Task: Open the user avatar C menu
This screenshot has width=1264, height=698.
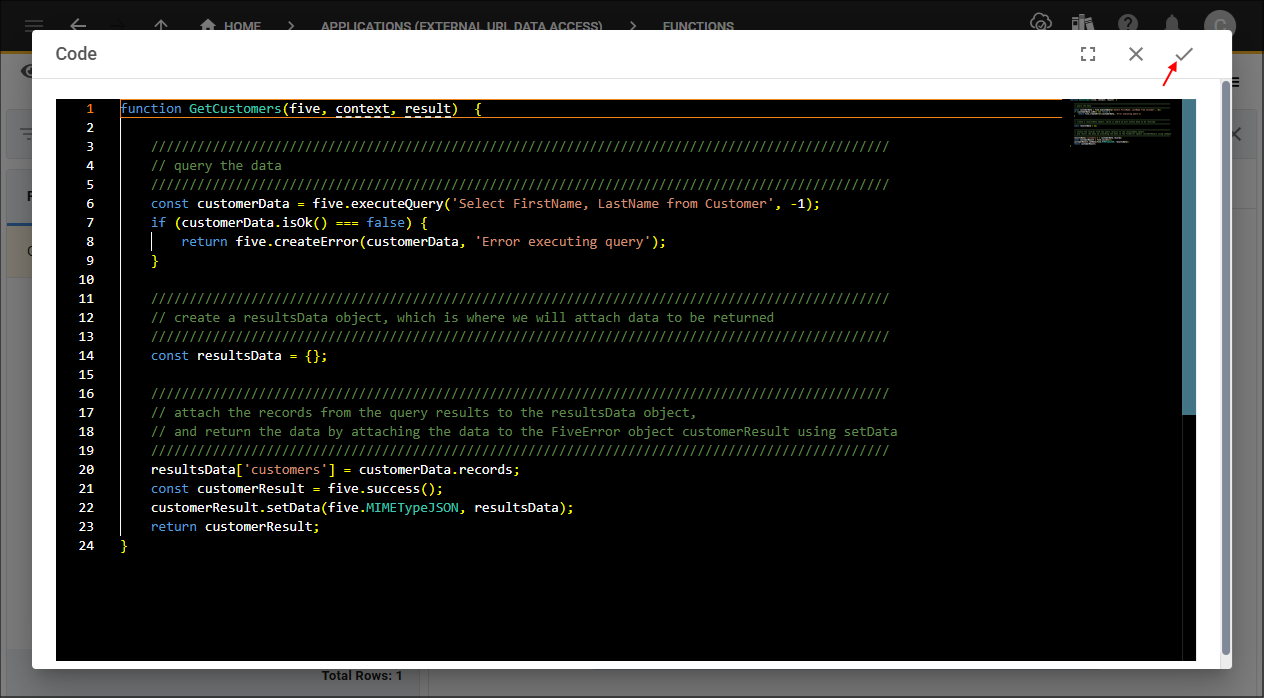Action: click(x=1219, y=25)
